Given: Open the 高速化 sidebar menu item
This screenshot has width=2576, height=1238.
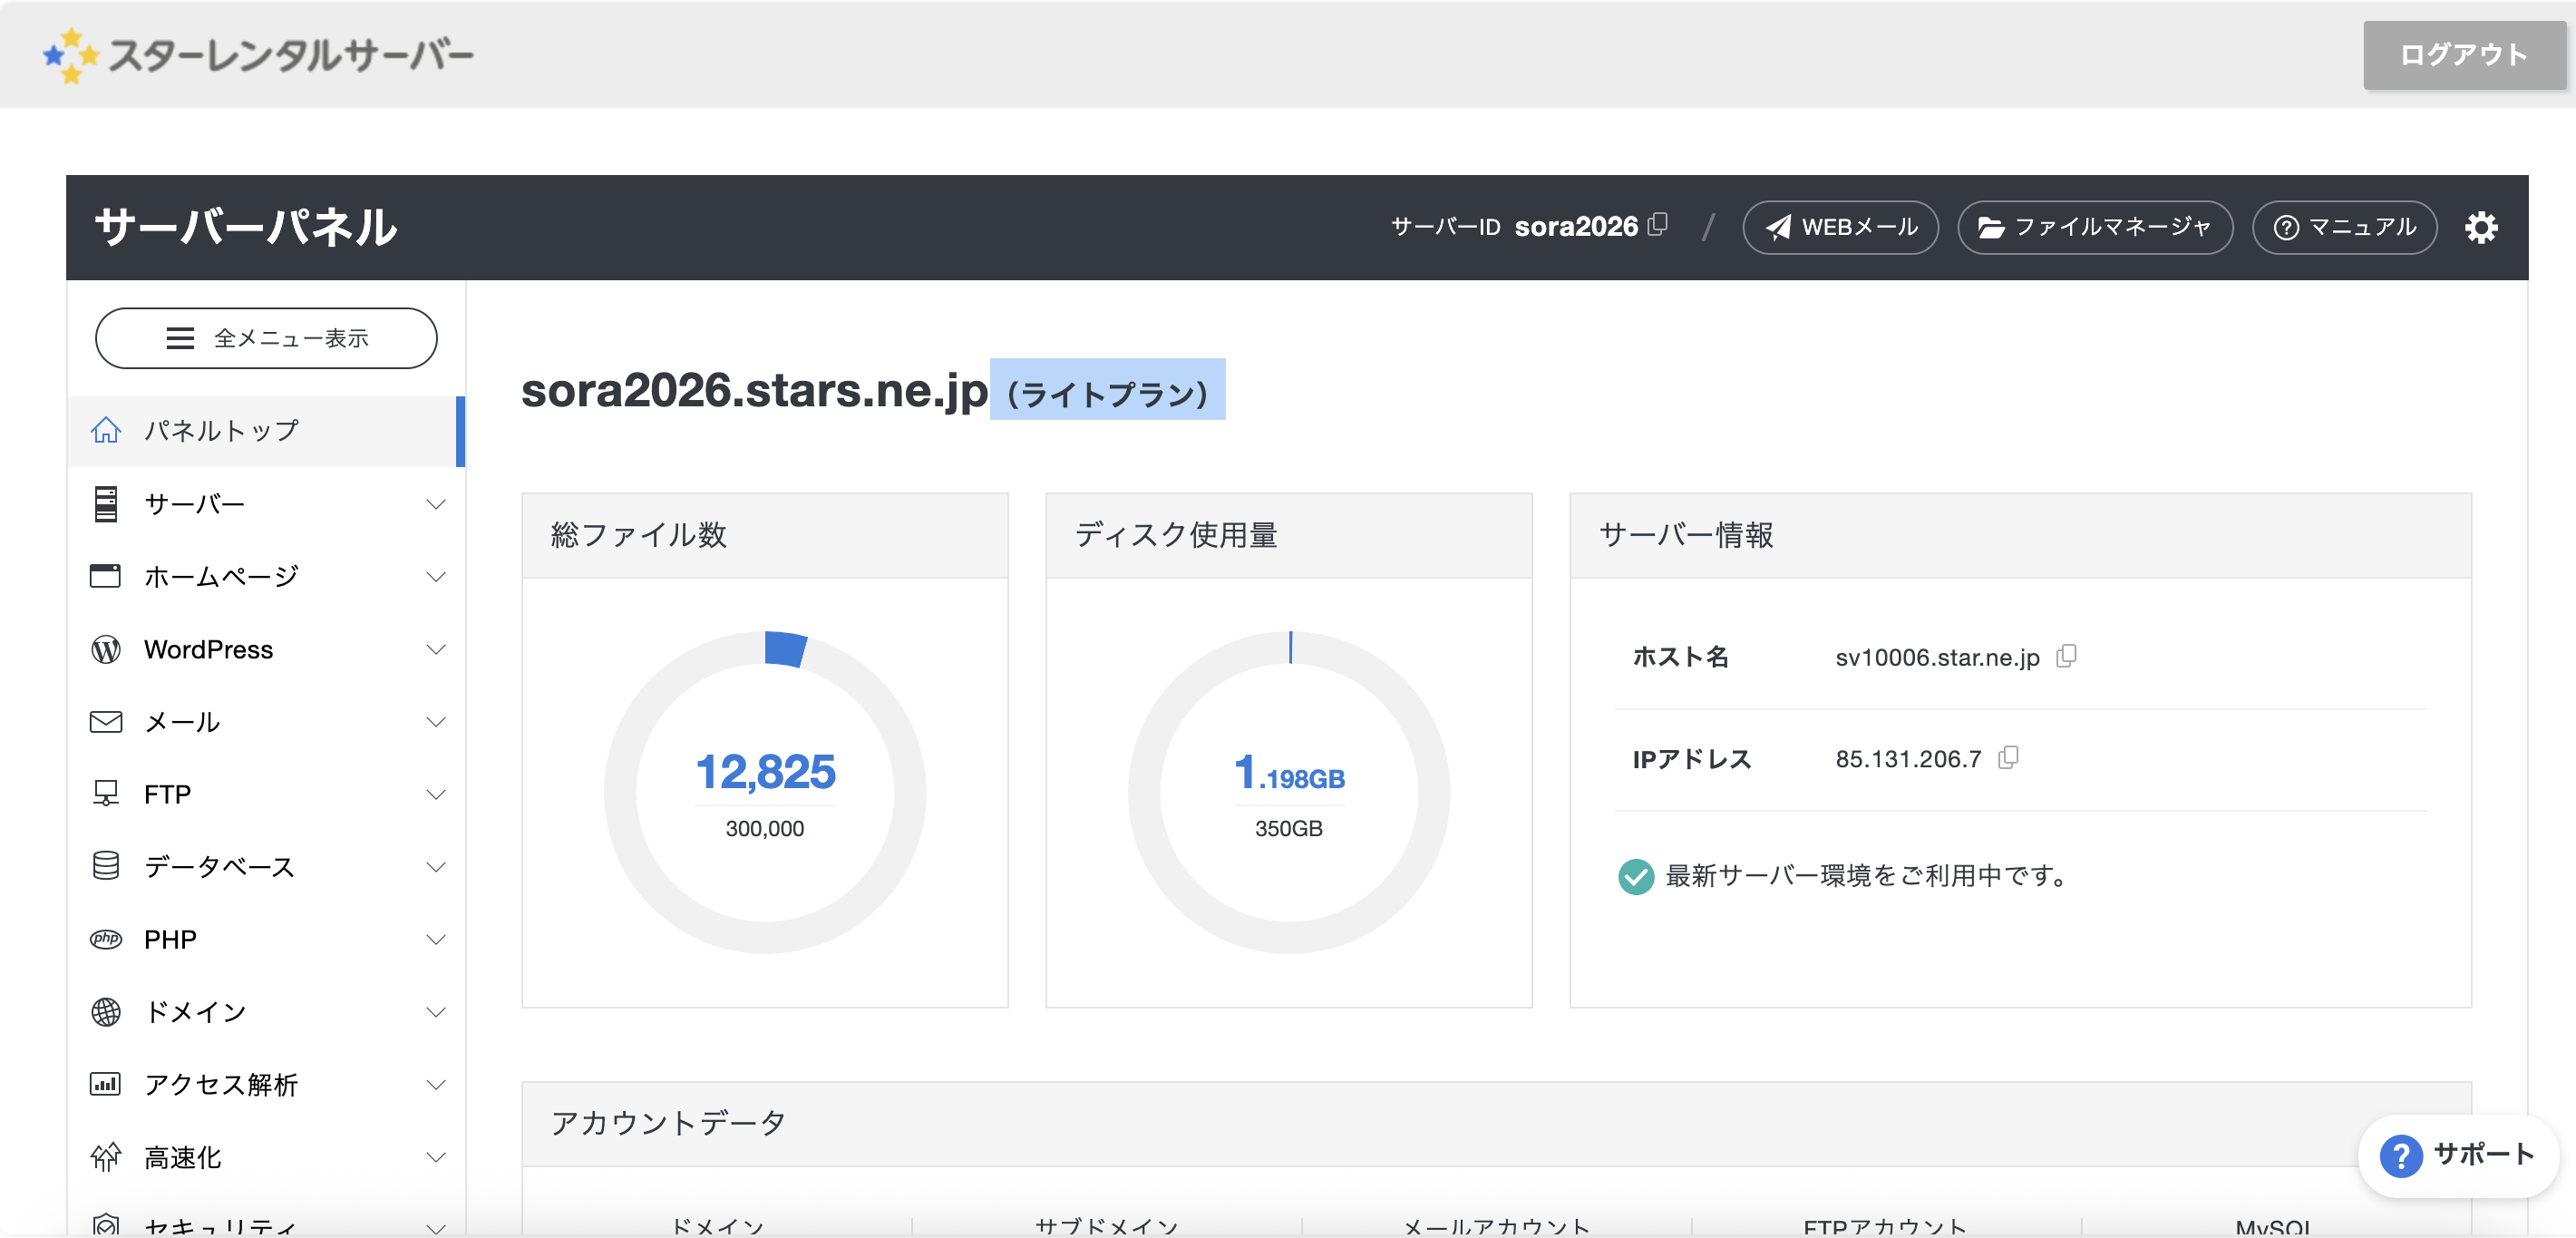Looking at the screenshot, I should tap(183, 1157).
